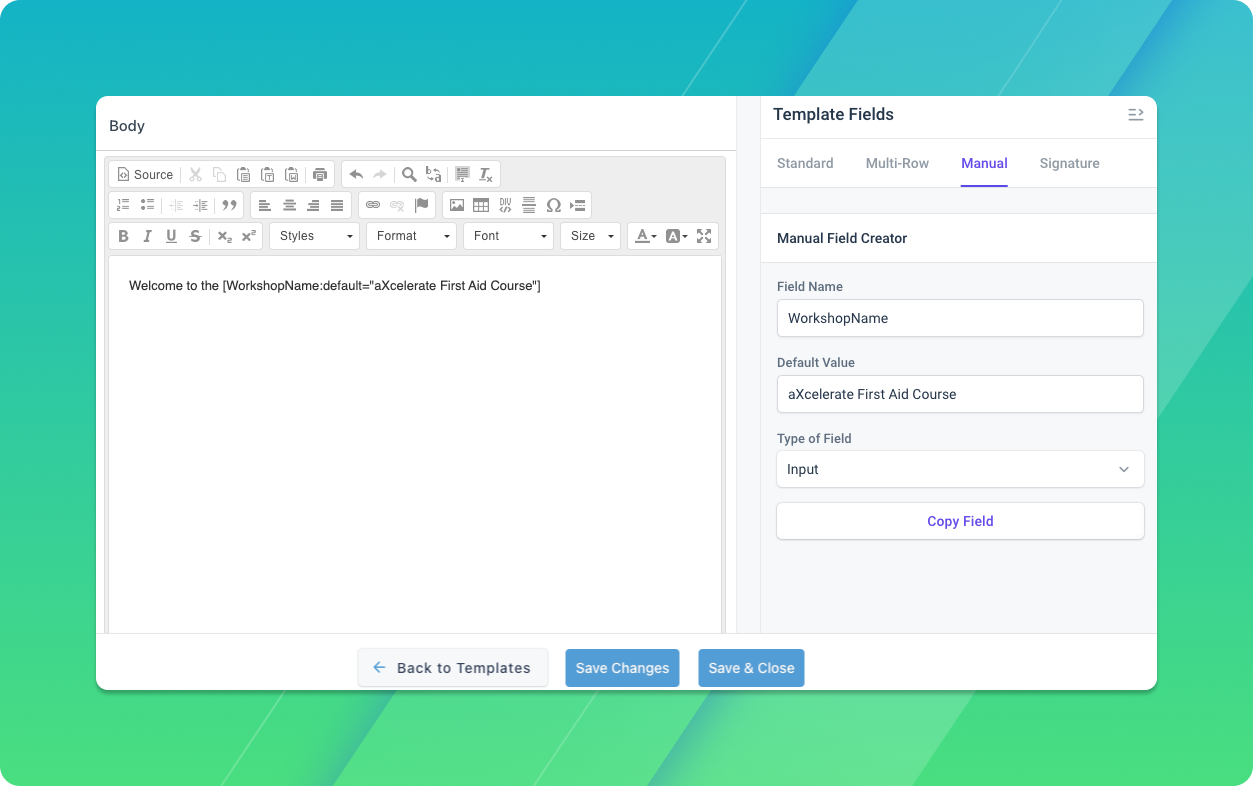Switch to the Signature tab
Viewport: 1253px width, 786px height.
click(x=1069, y=163)
